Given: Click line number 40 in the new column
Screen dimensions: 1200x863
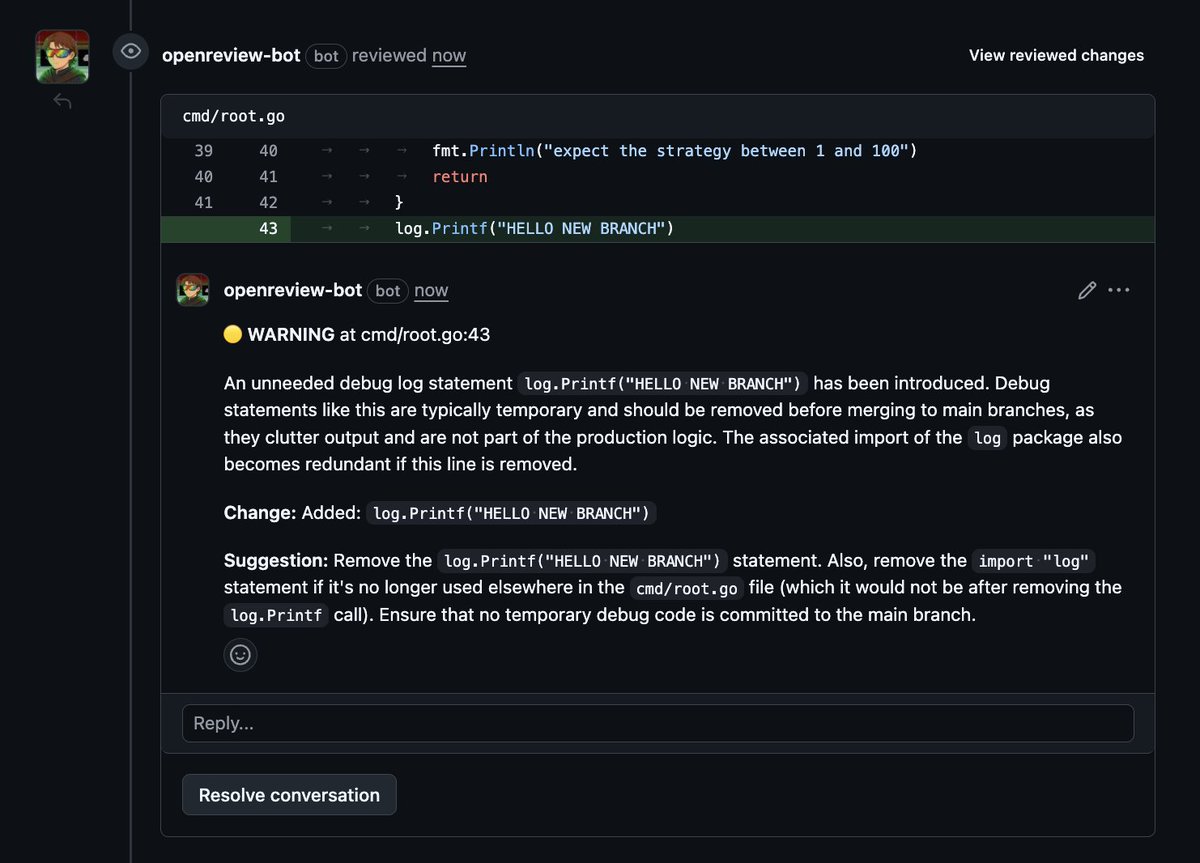Looking at the screenshot, I should [x=267, y=151].
